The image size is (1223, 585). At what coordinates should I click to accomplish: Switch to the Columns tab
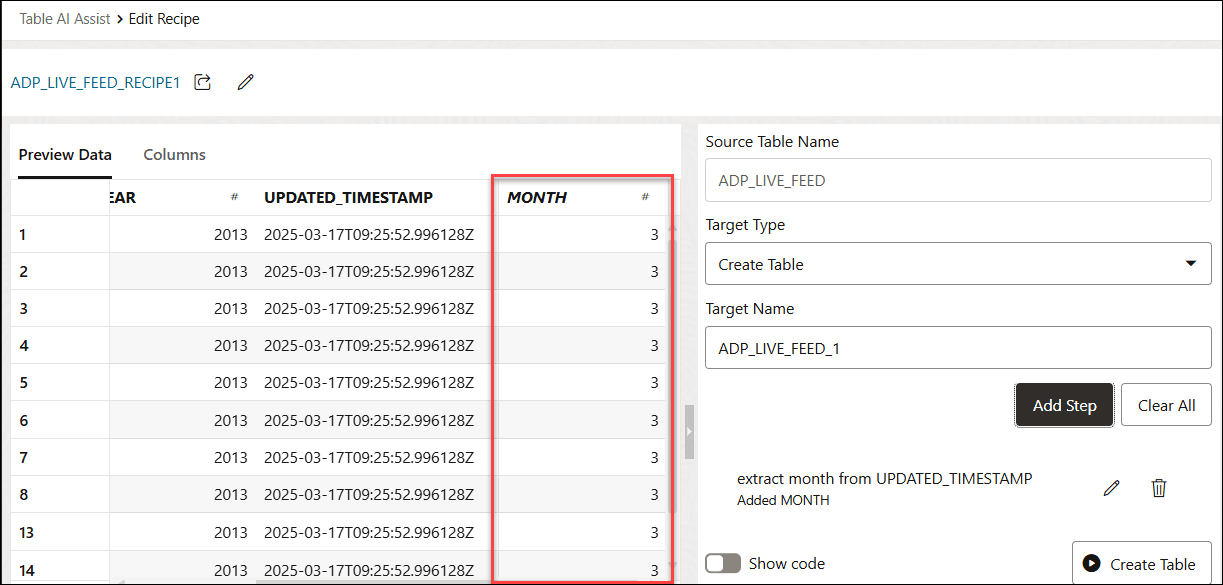tap(174, 155)
